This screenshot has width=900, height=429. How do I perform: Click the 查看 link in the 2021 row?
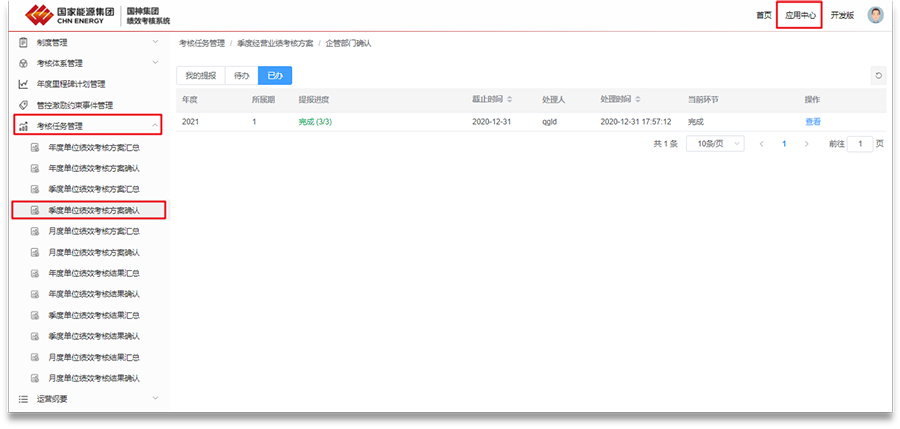[812, 122]
